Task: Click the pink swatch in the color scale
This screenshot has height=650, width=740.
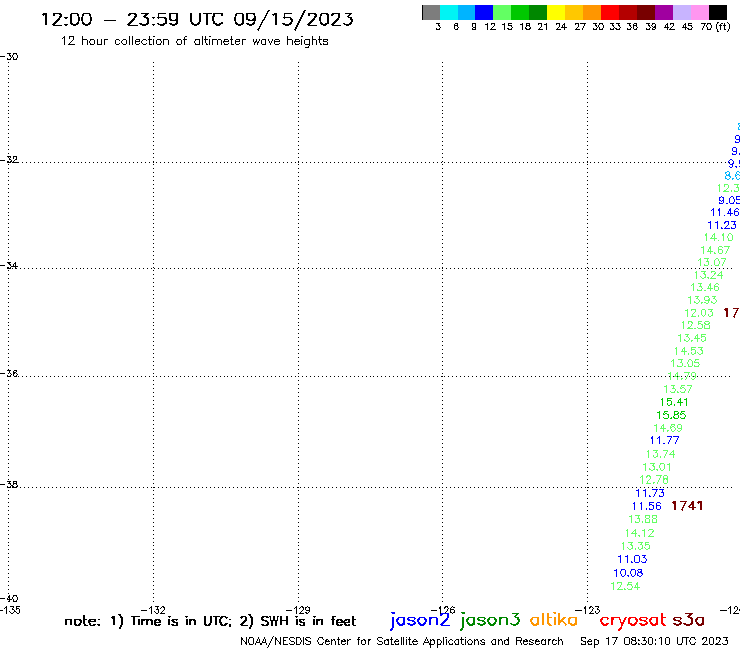Action: 699,12
